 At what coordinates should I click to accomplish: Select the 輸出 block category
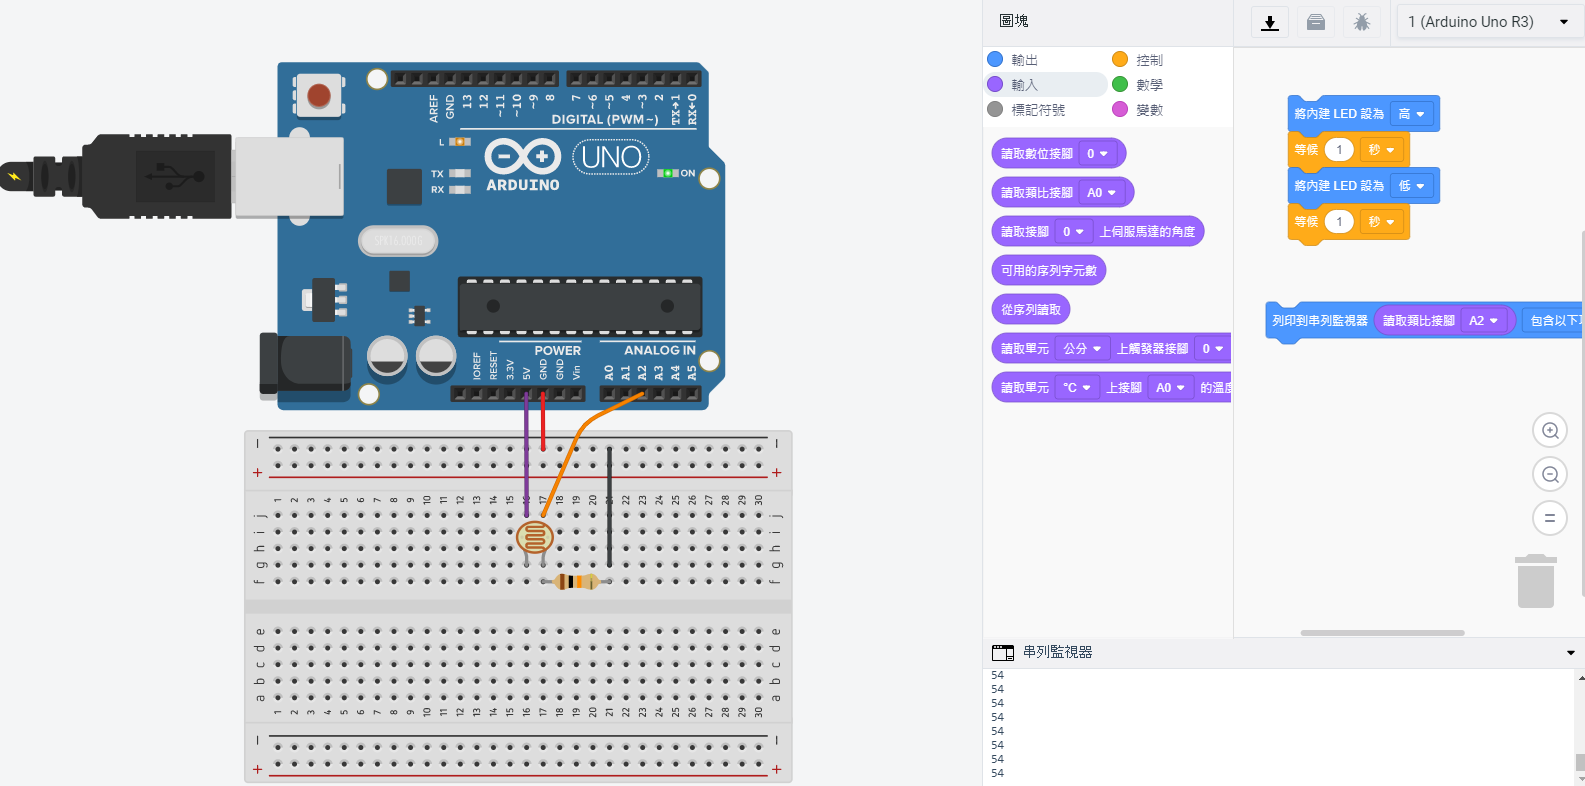(x=1024, y=60)
